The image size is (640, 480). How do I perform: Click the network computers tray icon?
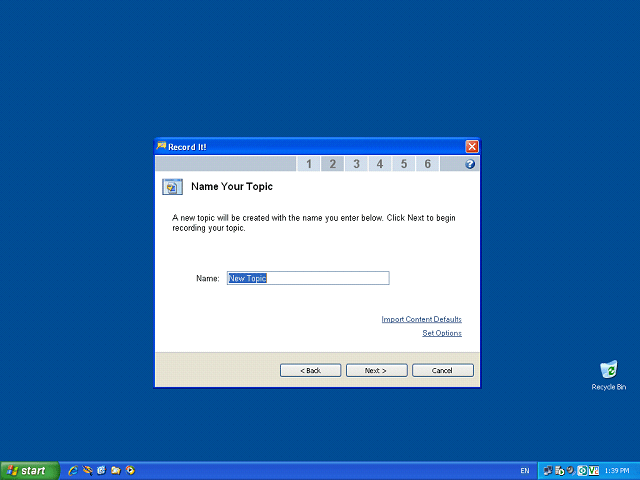coord(548,471)
